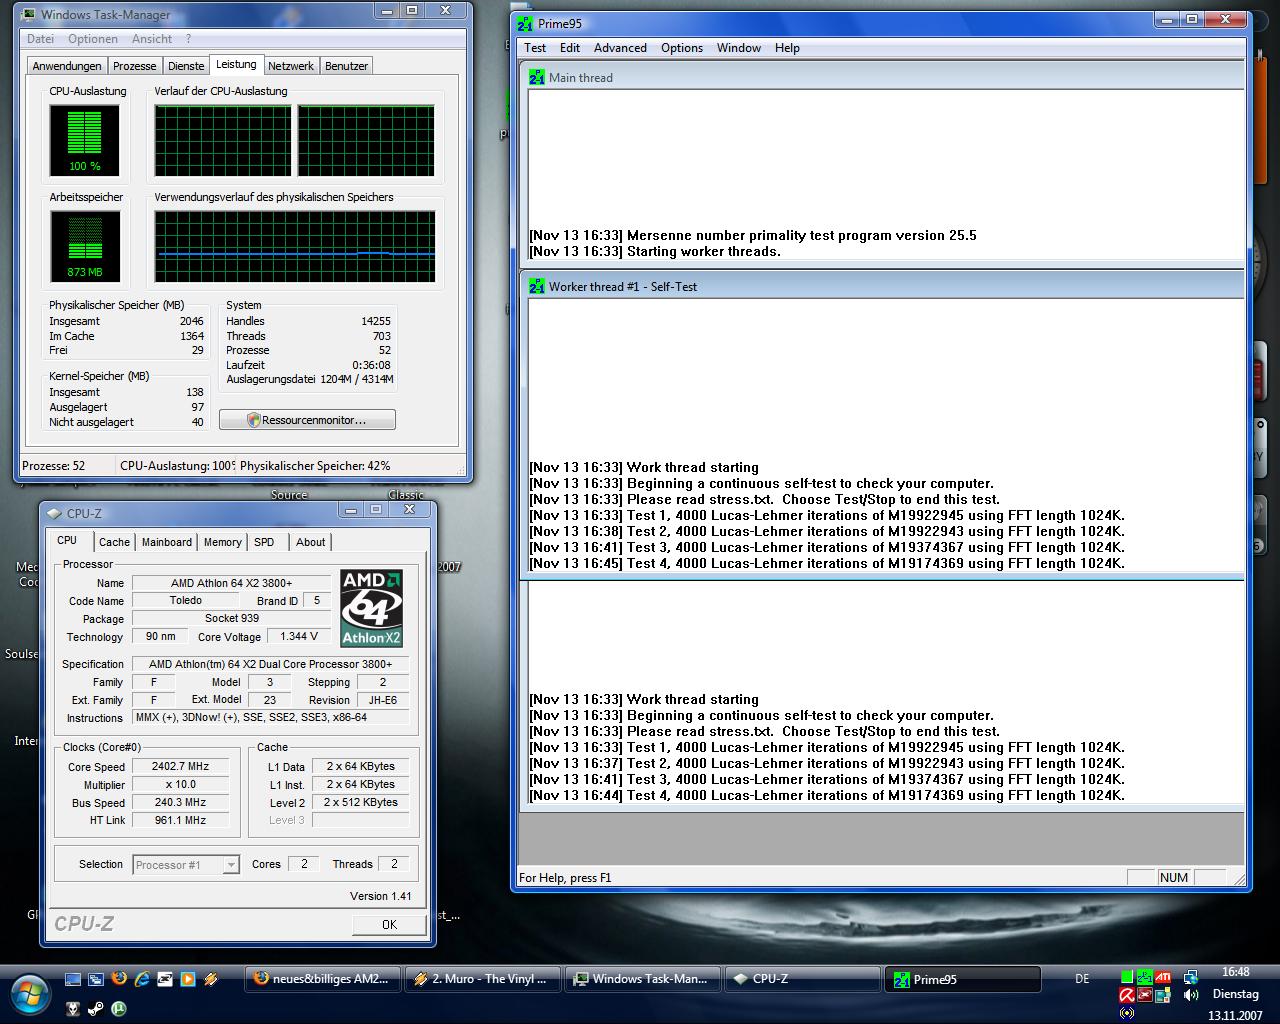1280x1024 pixels.
Task: Open Datei menu in Task-Manager
Action: click(x=41, y=39)
